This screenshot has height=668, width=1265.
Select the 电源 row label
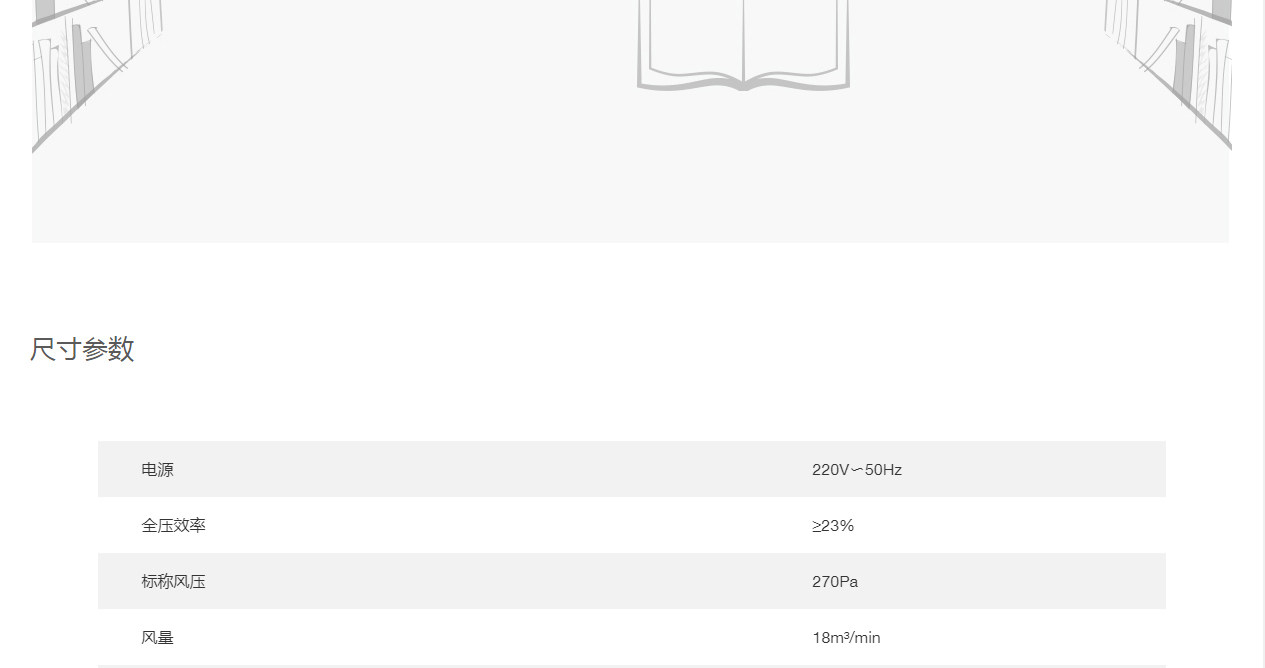[x=157, y=470]
